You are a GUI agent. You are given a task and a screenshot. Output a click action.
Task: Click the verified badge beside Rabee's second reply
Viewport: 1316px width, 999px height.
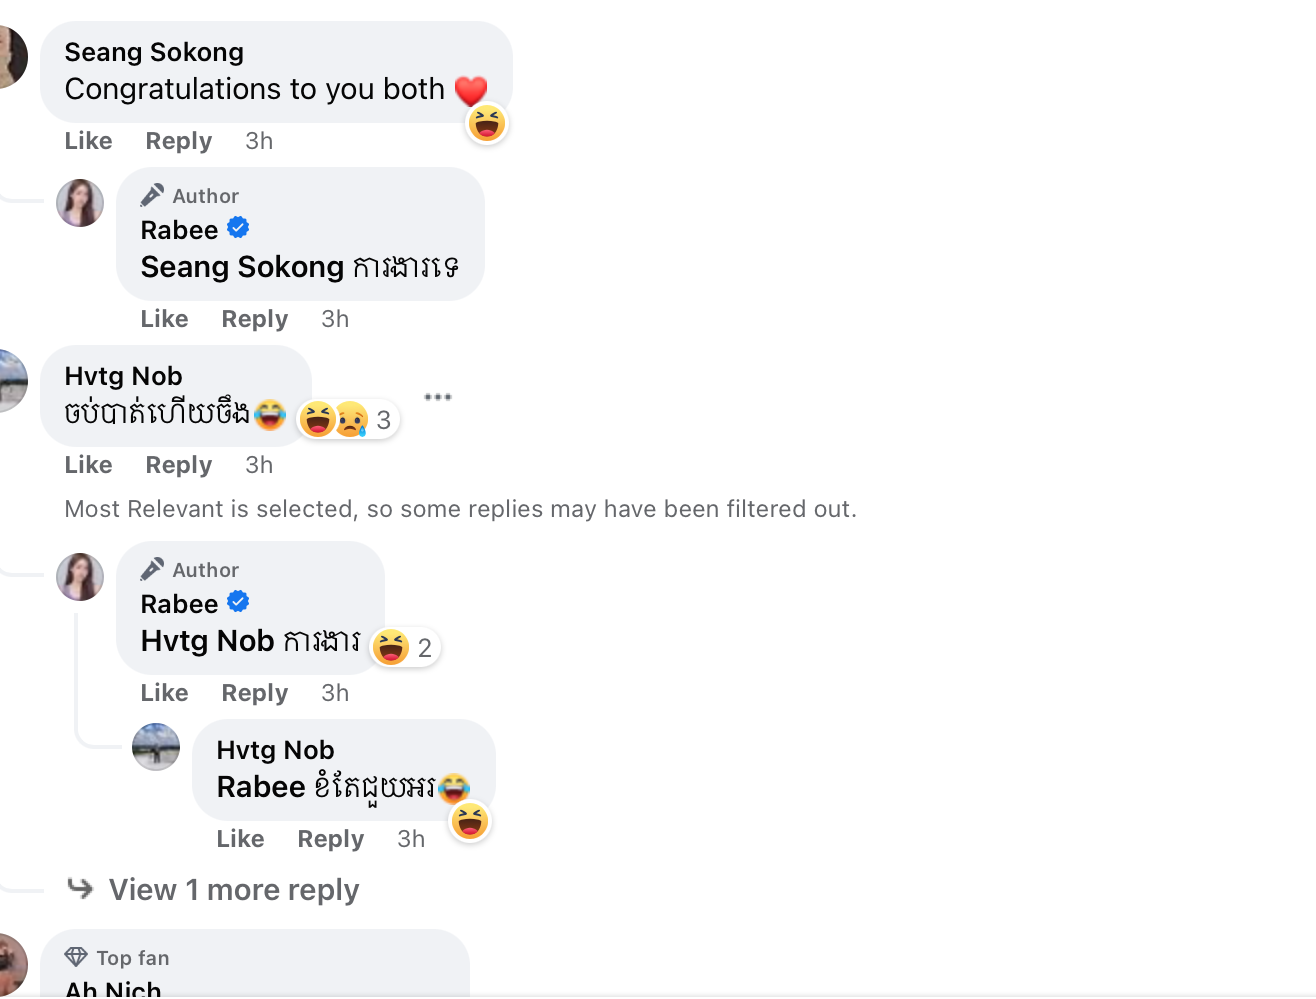(238, 603)
